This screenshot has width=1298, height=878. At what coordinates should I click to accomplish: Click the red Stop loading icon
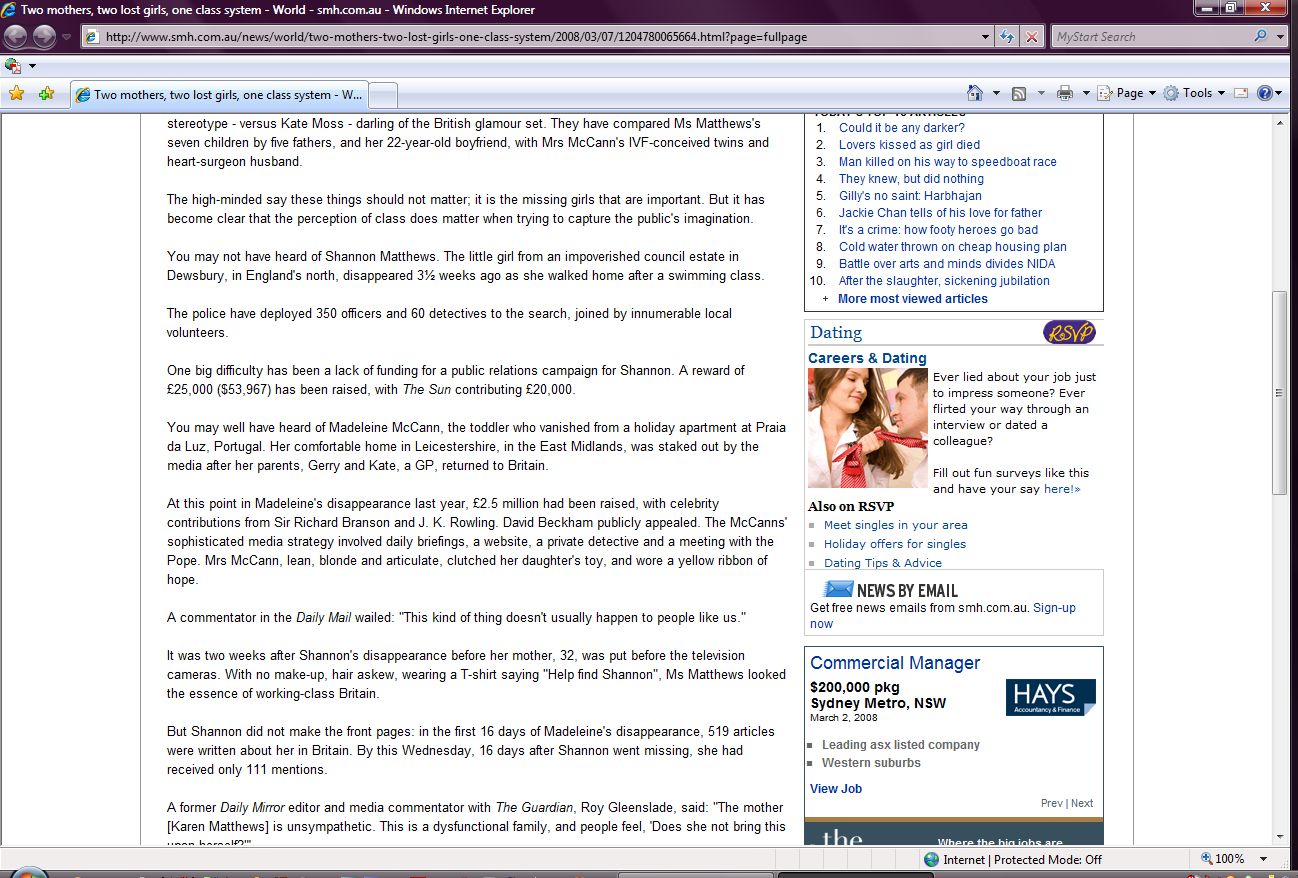(1032, 37)
